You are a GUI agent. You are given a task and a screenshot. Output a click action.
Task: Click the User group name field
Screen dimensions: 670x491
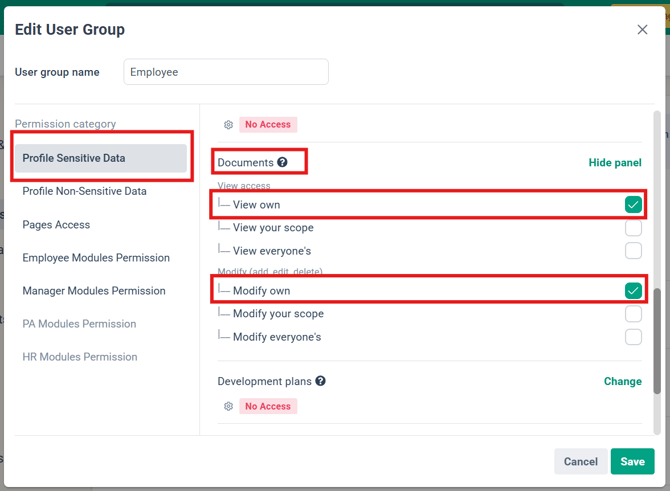[226, 72]
